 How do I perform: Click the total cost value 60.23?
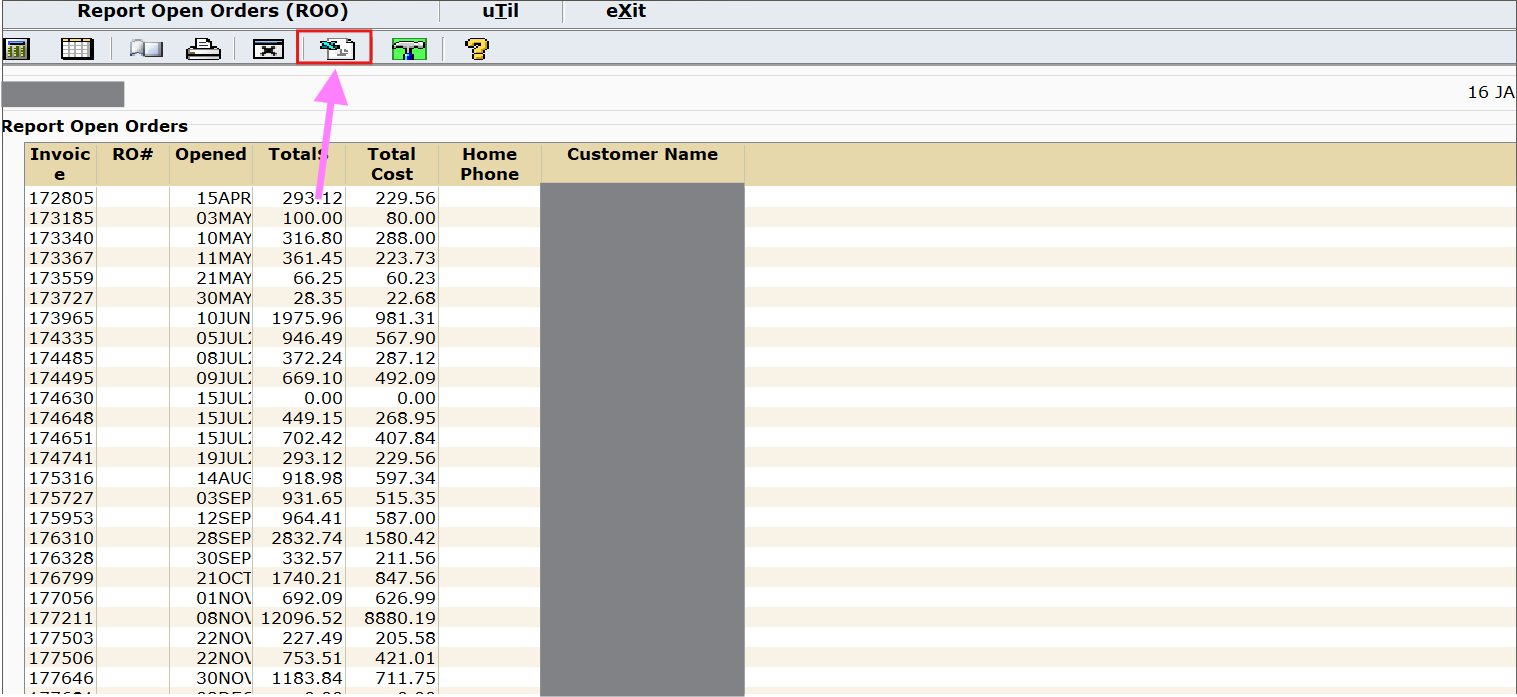[x=411, y=278]
